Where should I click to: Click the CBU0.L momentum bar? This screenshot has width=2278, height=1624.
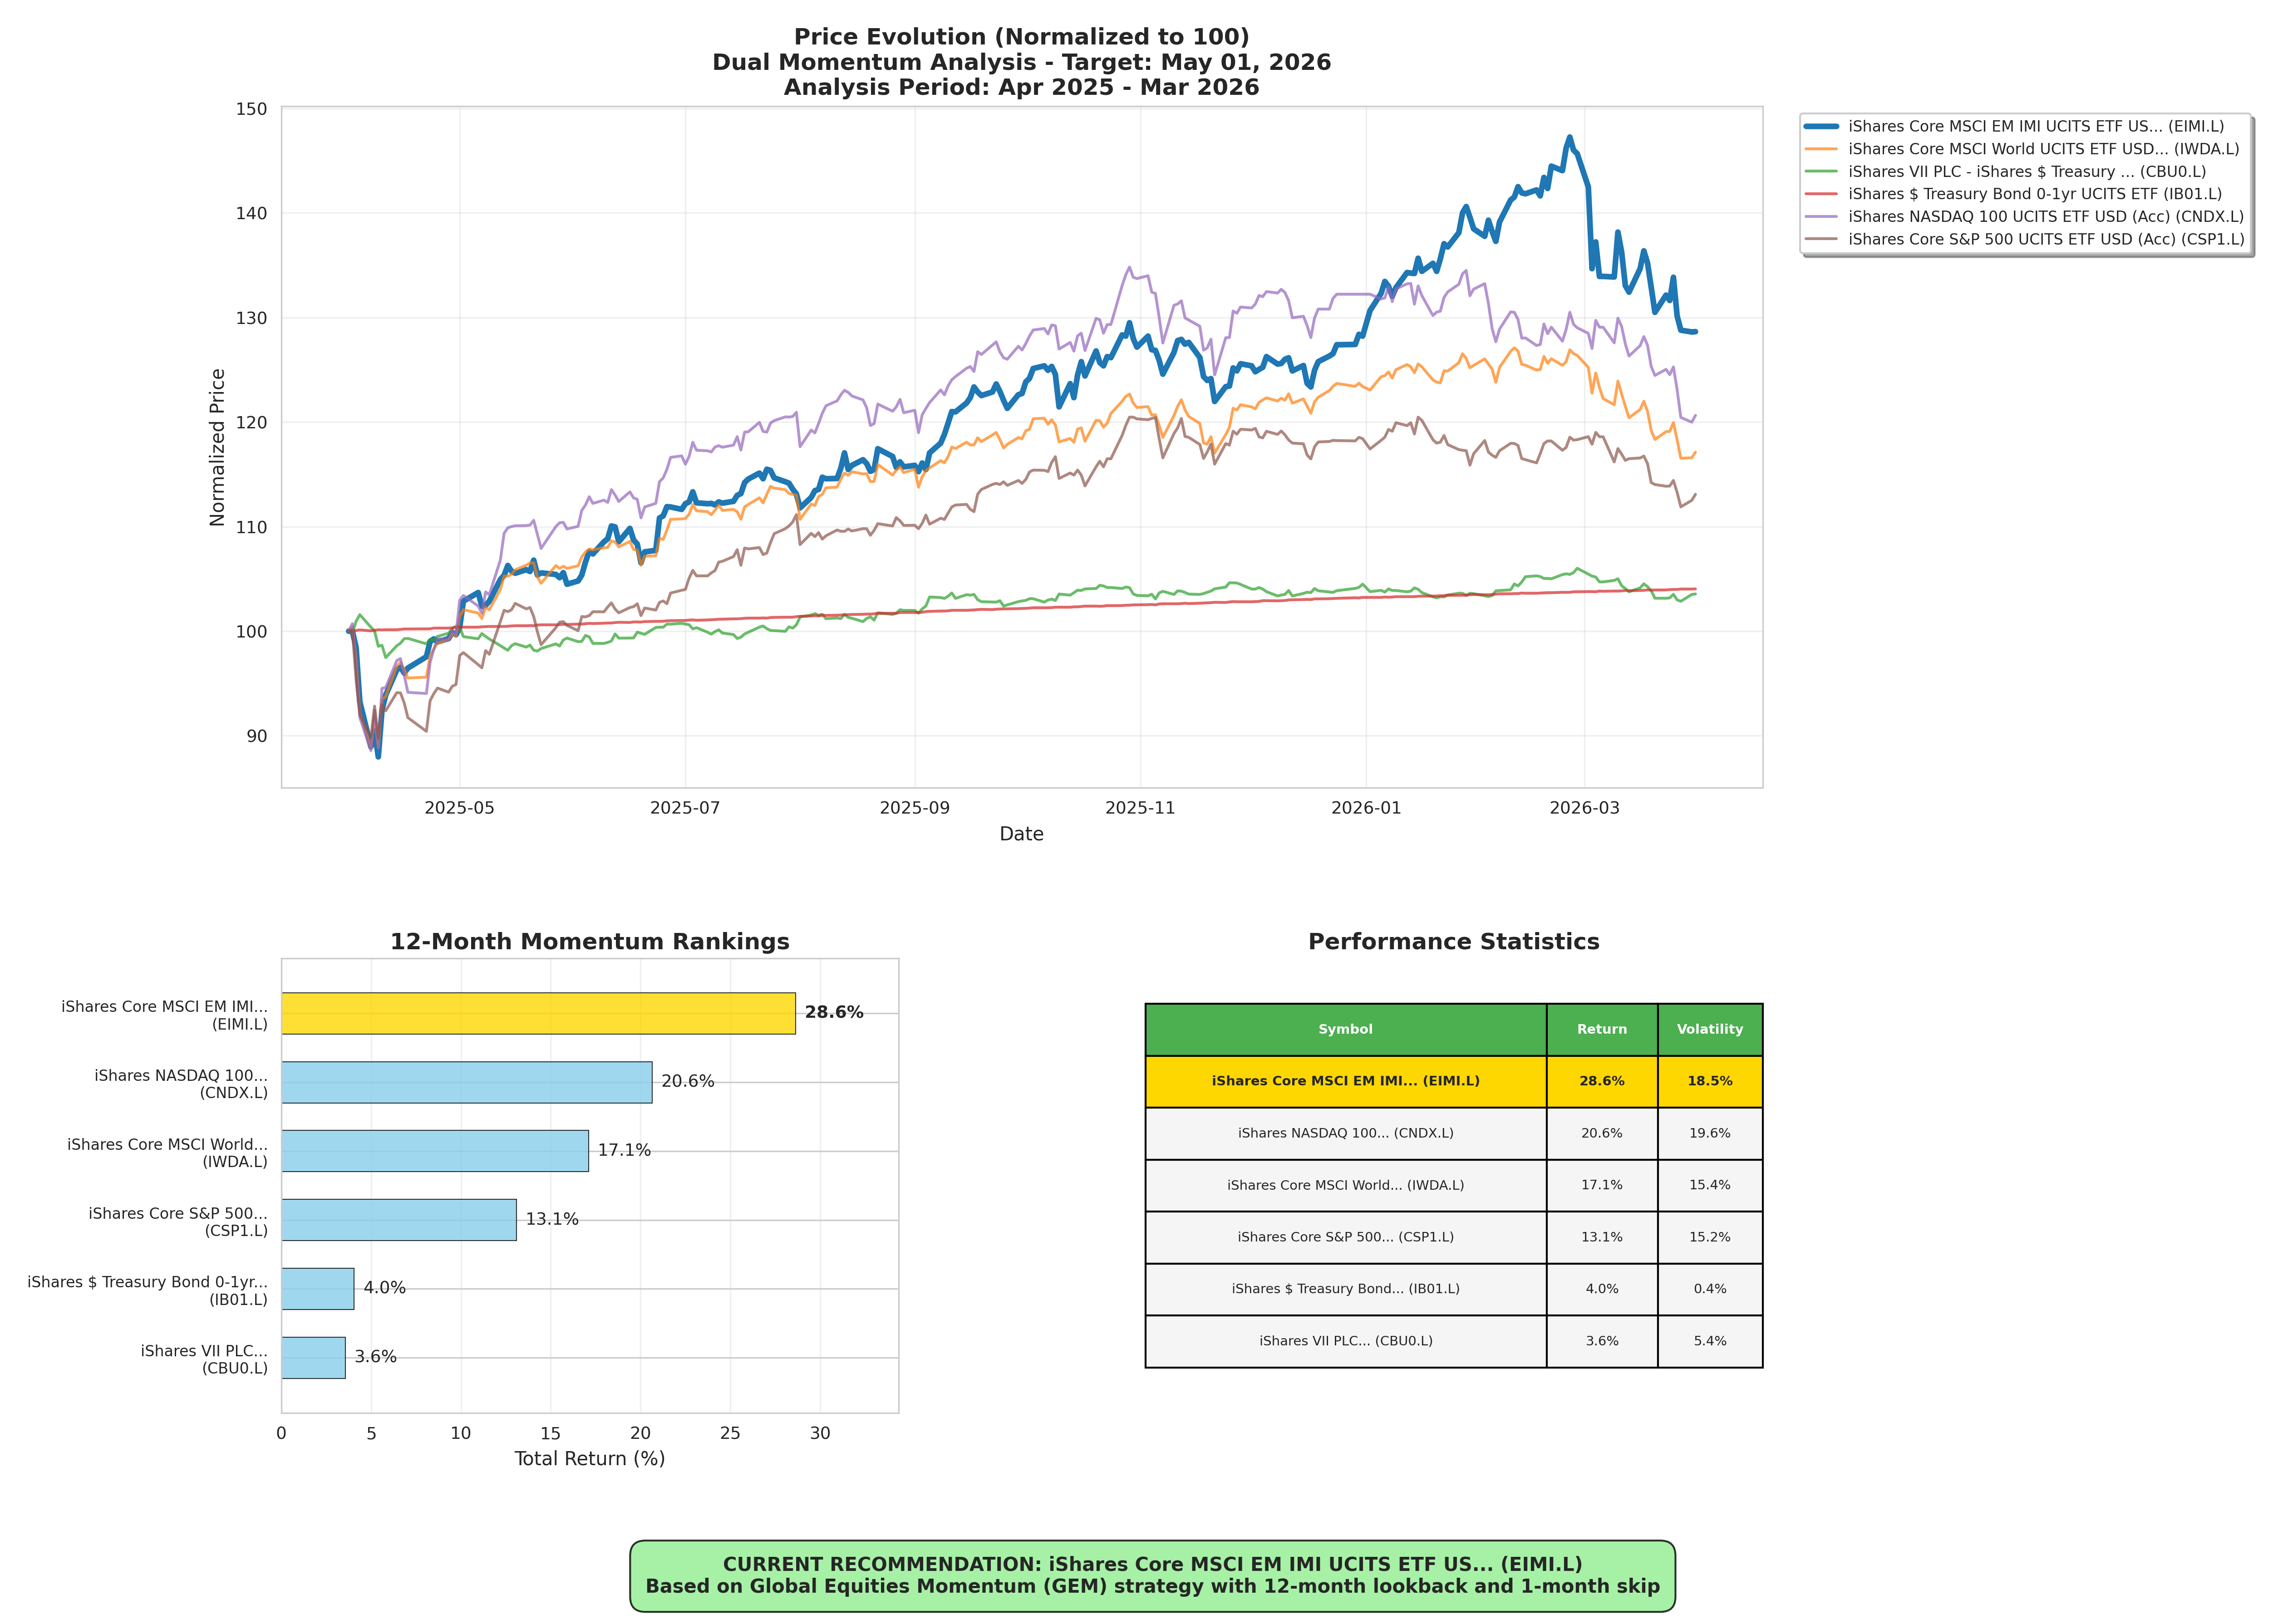click(314, 1357)
